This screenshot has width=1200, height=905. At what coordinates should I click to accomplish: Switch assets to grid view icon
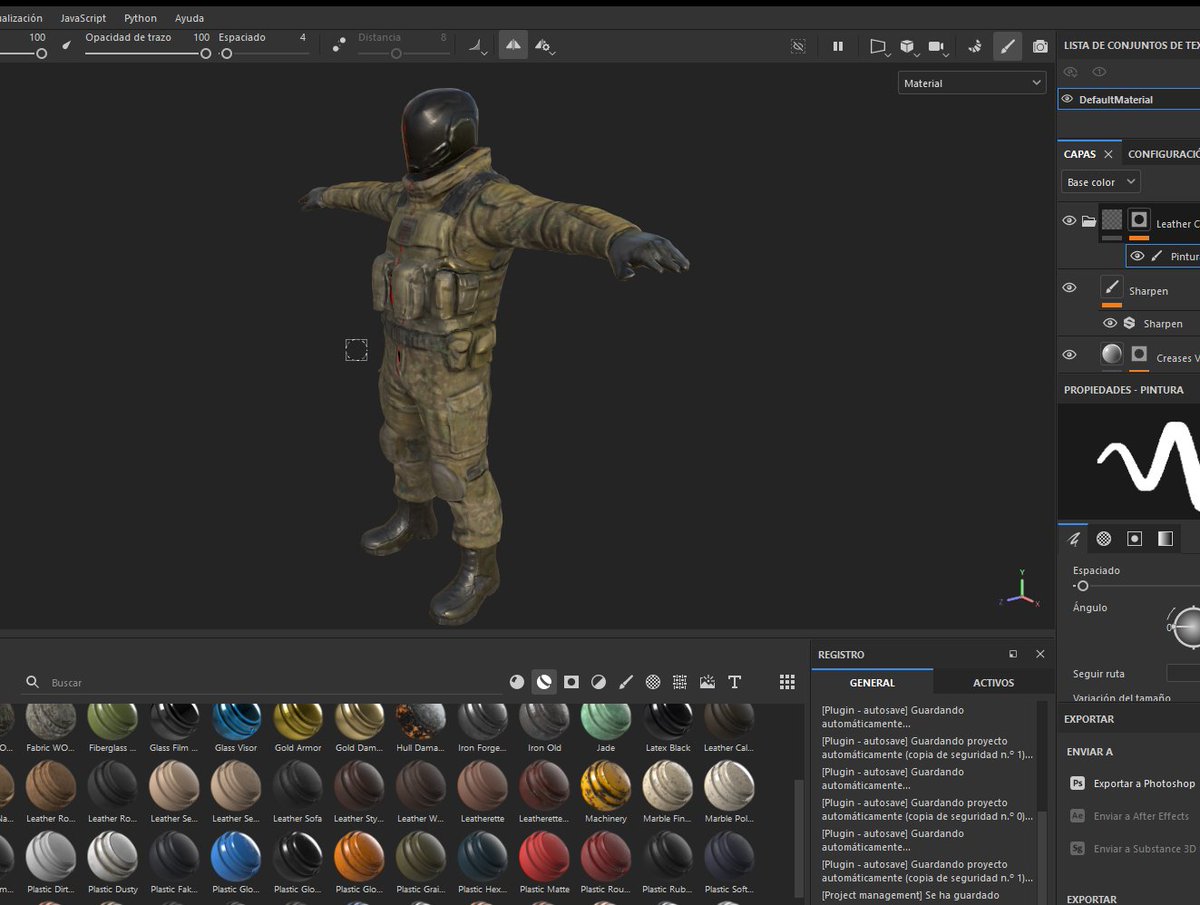[787, 682]
